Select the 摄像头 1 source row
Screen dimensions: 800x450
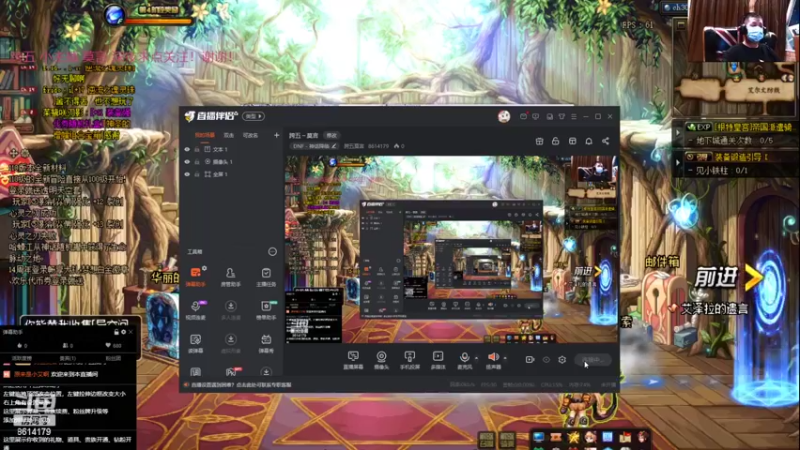(231, 162)
